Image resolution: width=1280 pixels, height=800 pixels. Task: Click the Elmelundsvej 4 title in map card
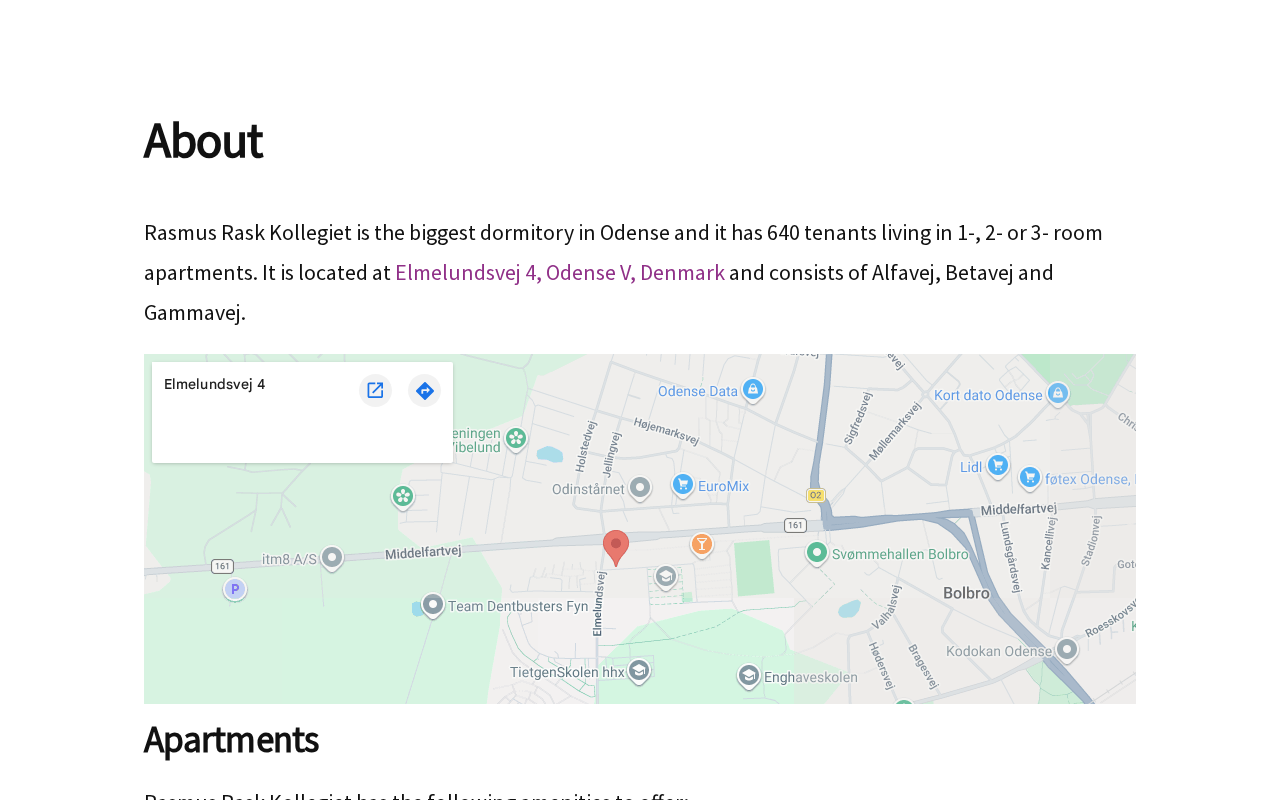coord(215,384)
